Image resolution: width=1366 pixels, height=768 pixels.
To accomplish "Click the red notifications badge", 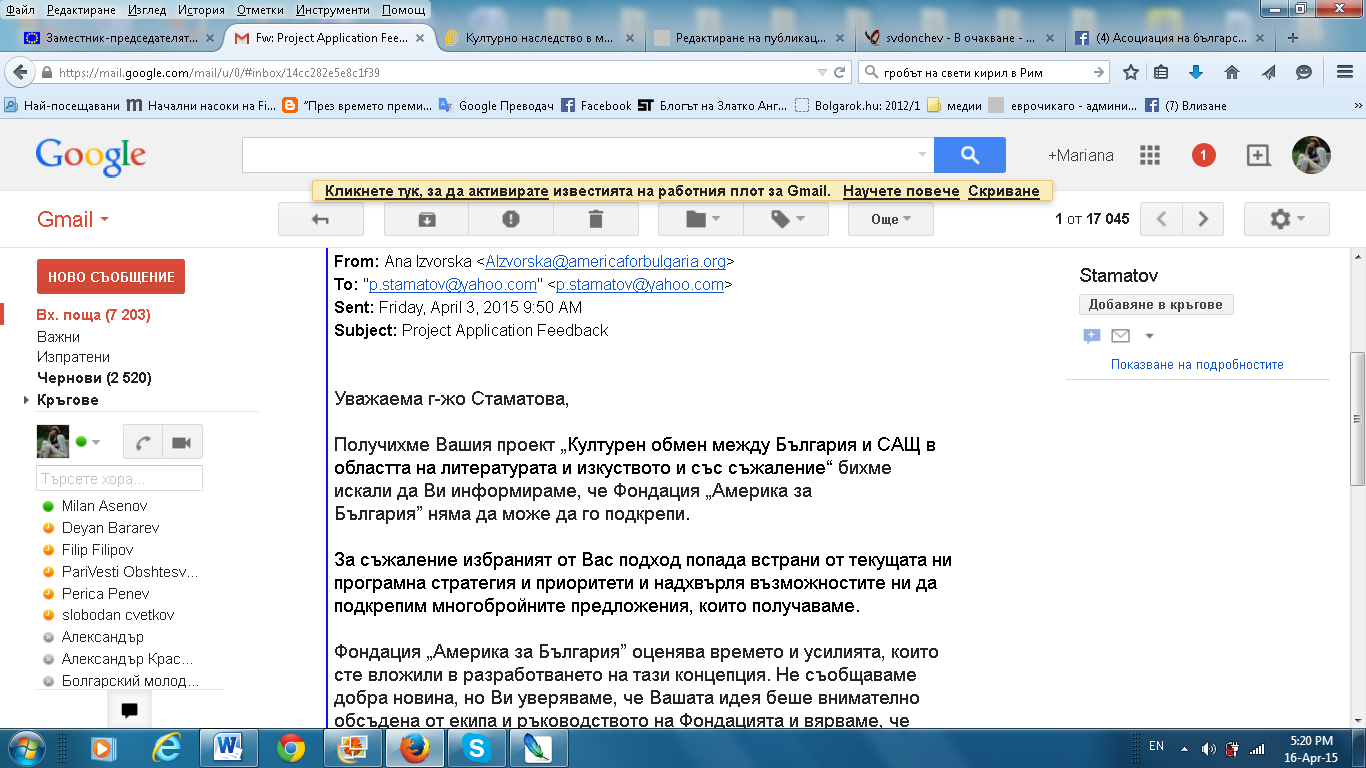I will point(1203,155).
